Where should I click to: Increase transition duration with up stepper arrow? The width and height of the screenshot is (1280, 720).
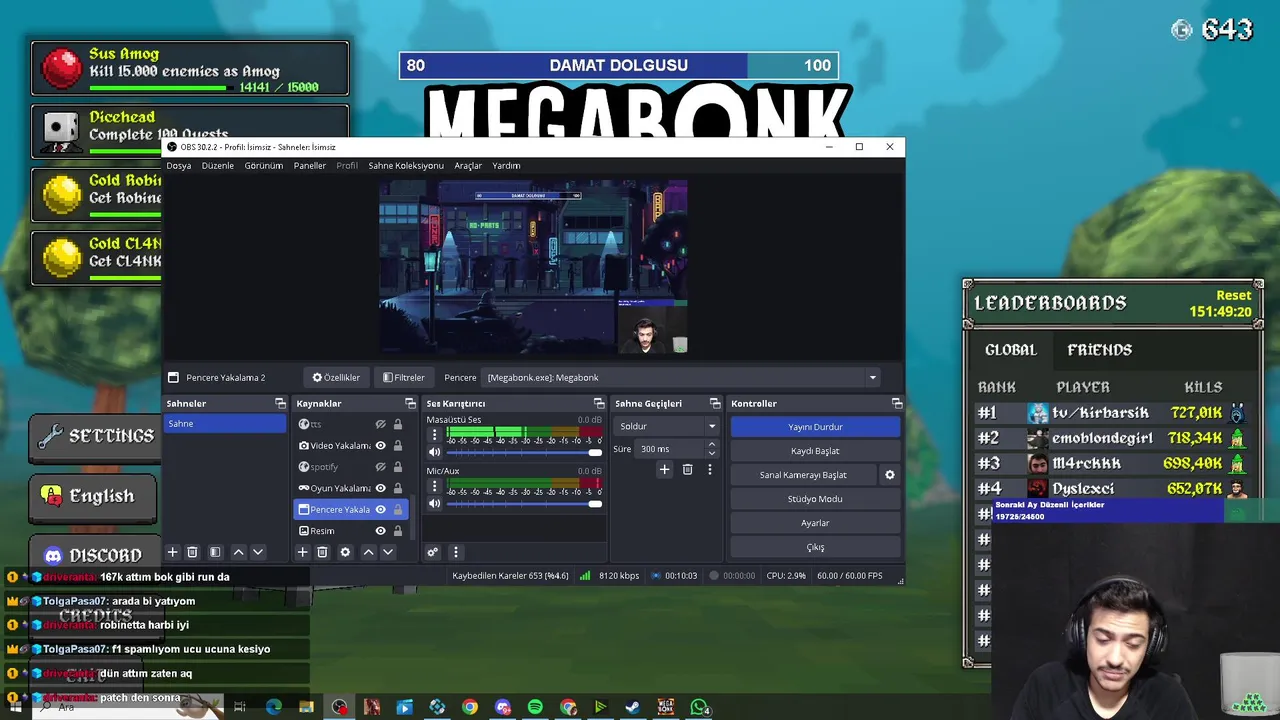pyautogui.click(x=711, y=445)
